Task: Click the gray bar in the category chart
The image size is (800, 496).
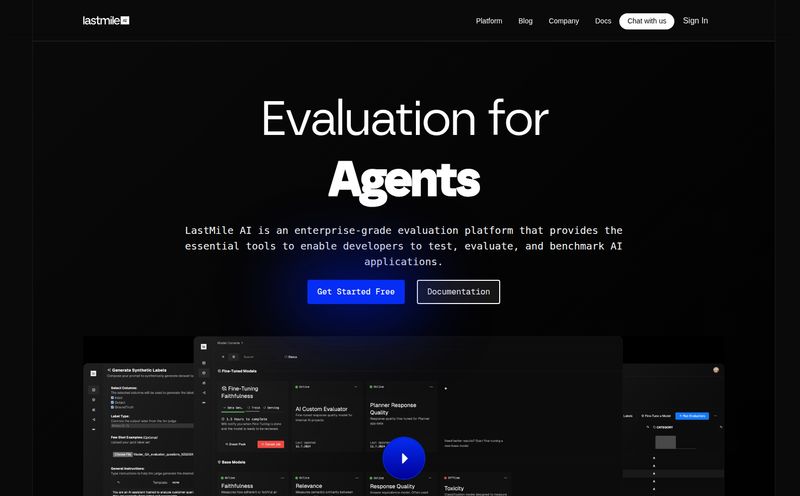Action: pos(665,442)
